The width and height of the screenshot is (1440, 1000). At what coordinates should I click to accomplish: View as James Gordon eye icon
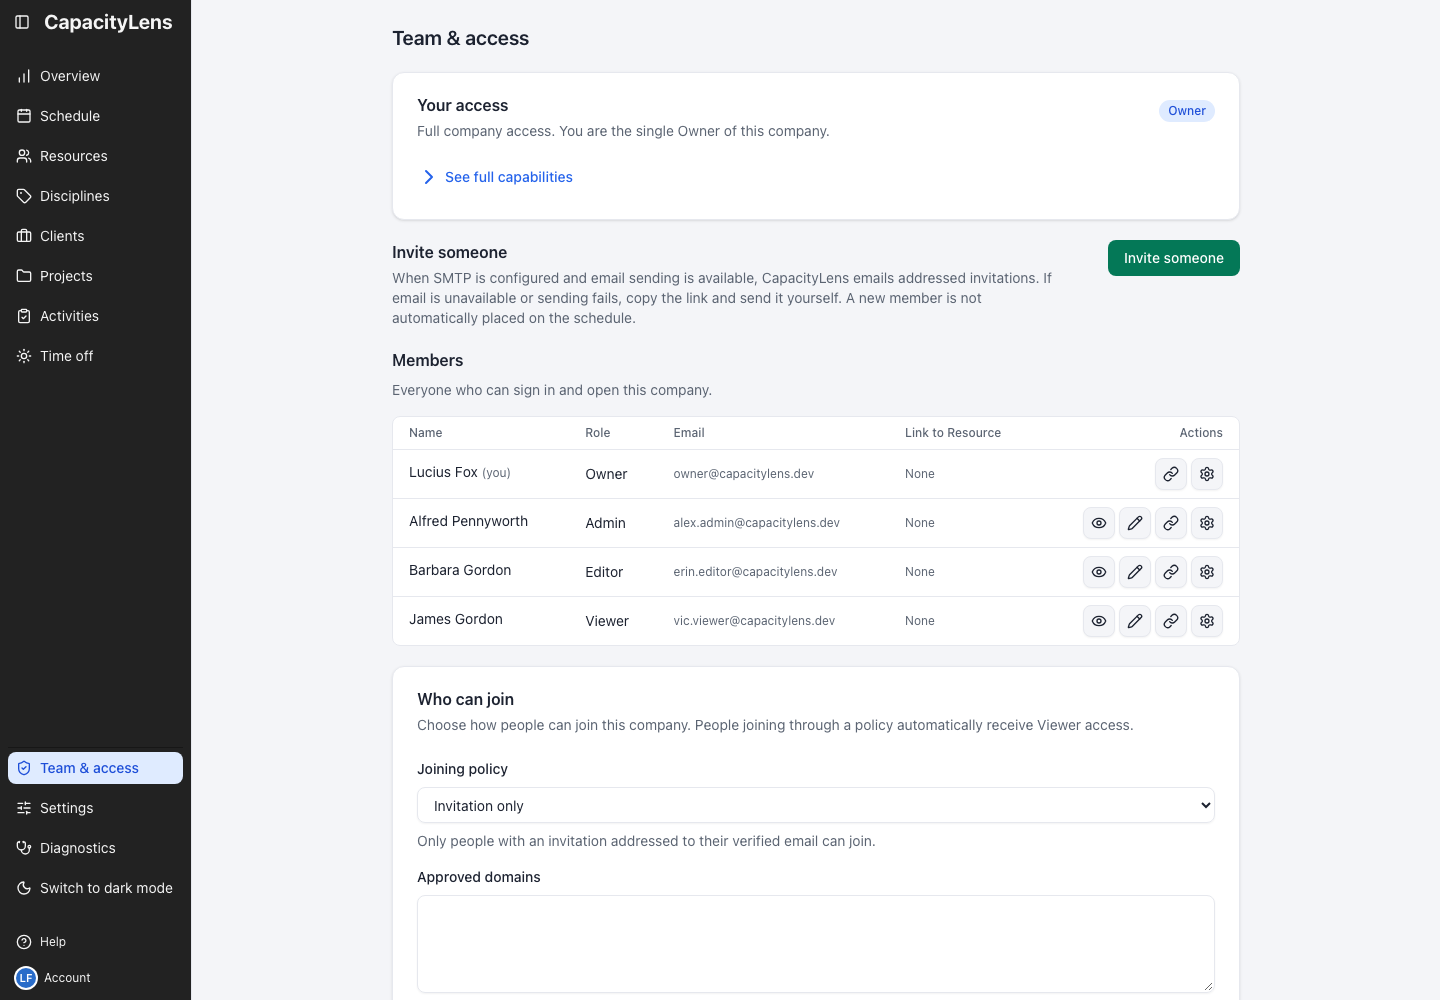1099,621
